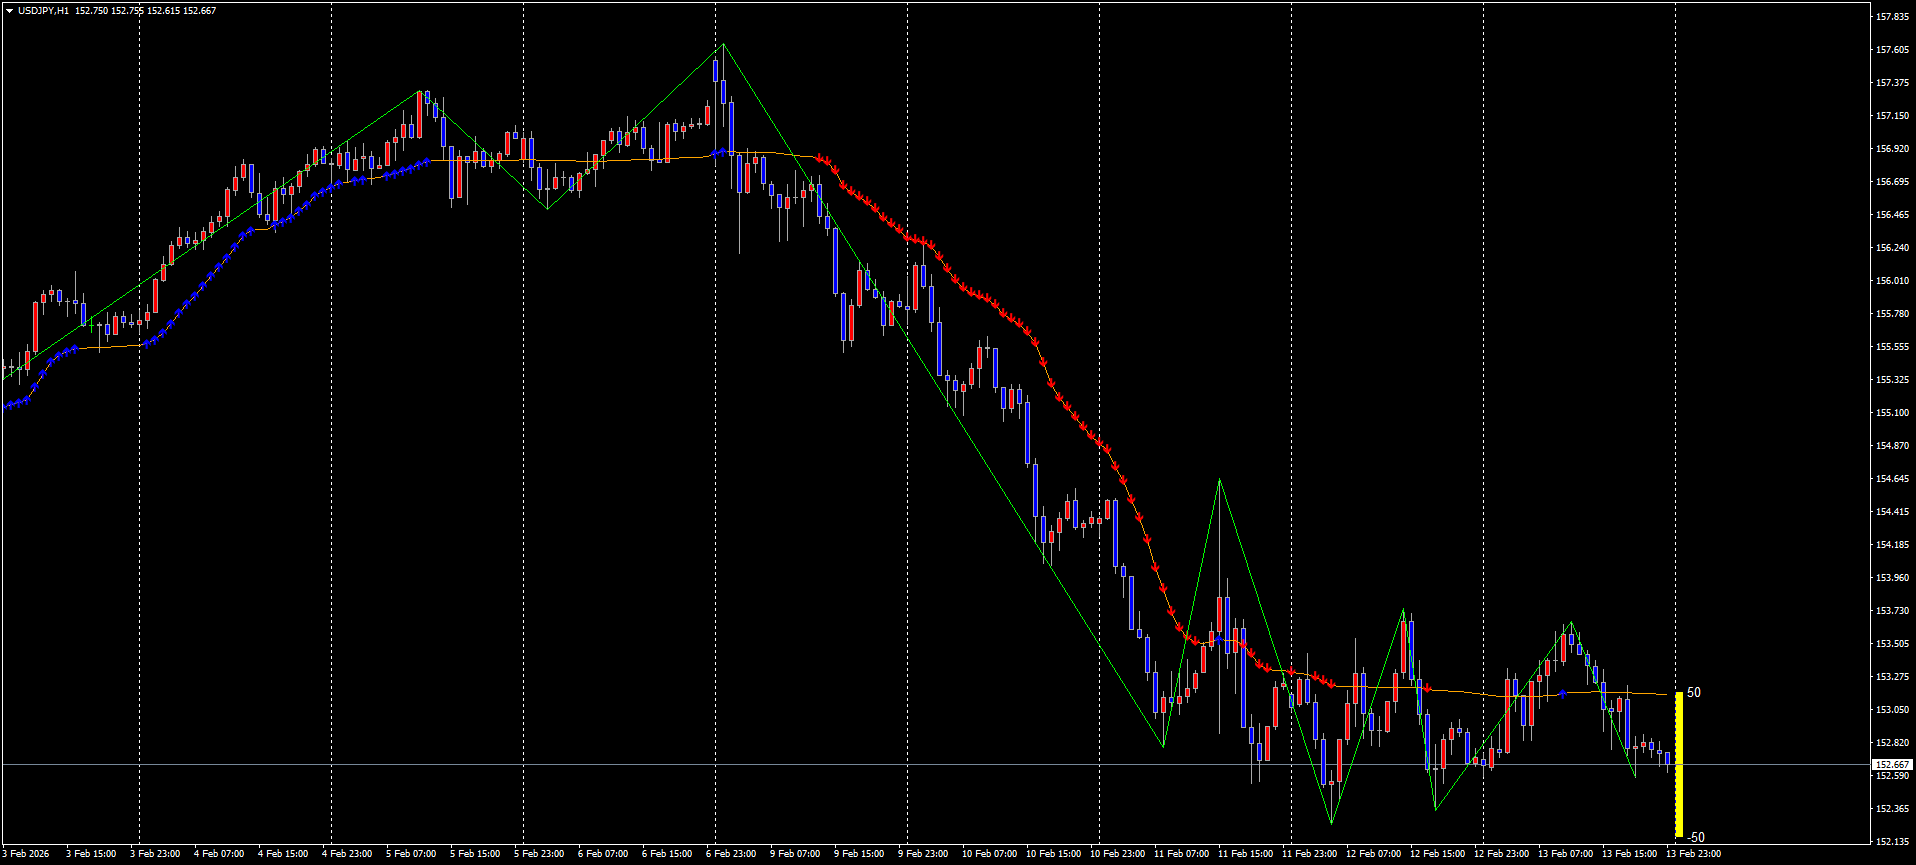1916x865 pixels.
Task: Click the 9 Feb 23:00 time label
Action: (x=922, y=854)
